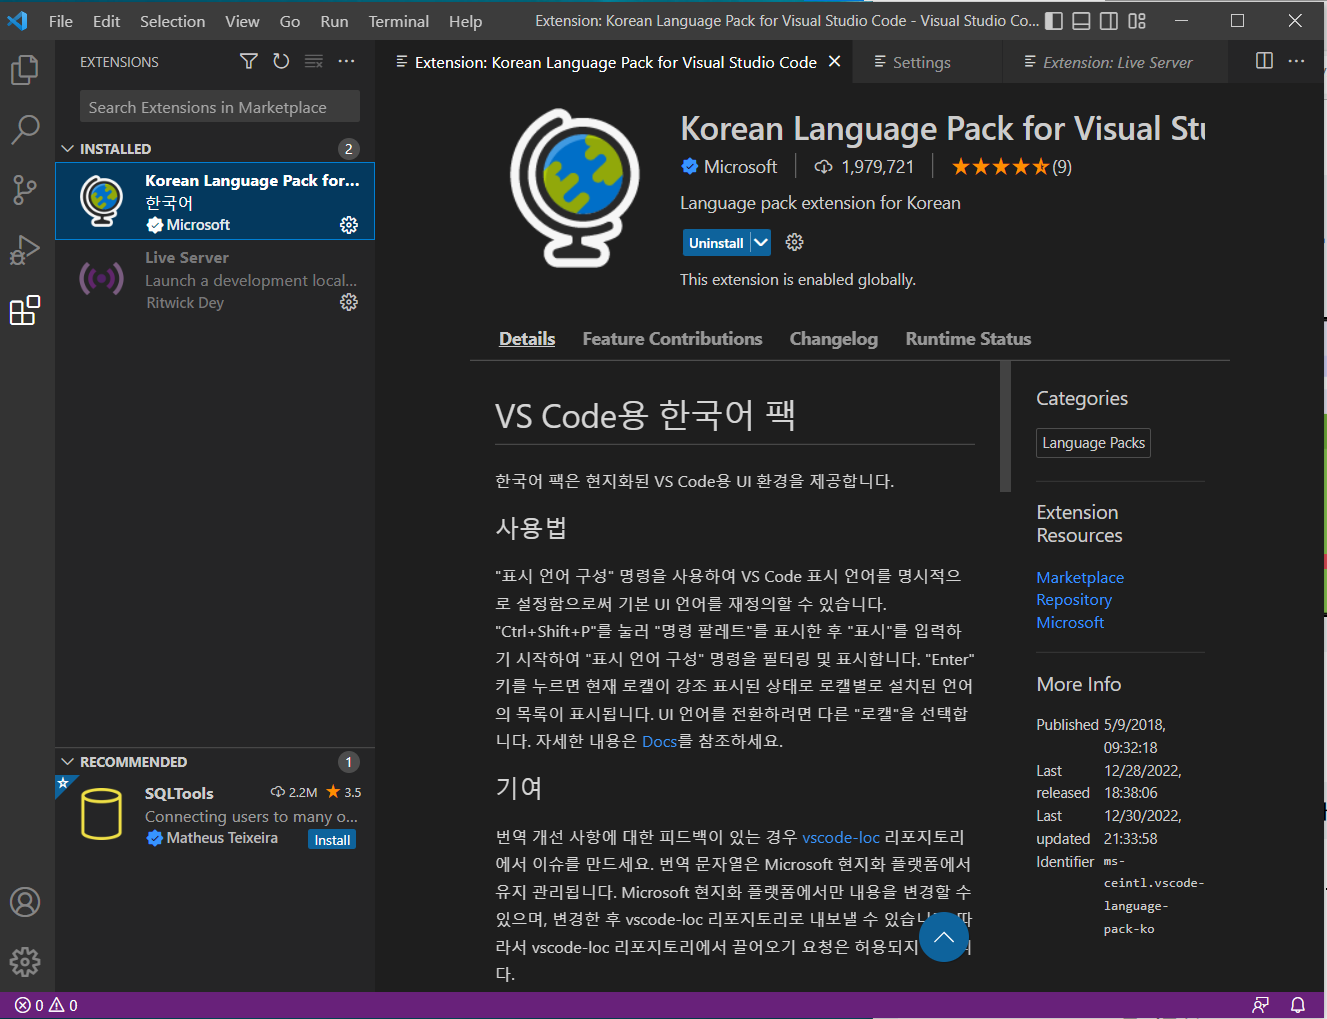Open the Repository resource link
Screen dimensions: 1327x1019
click(x=1074, y=600)
